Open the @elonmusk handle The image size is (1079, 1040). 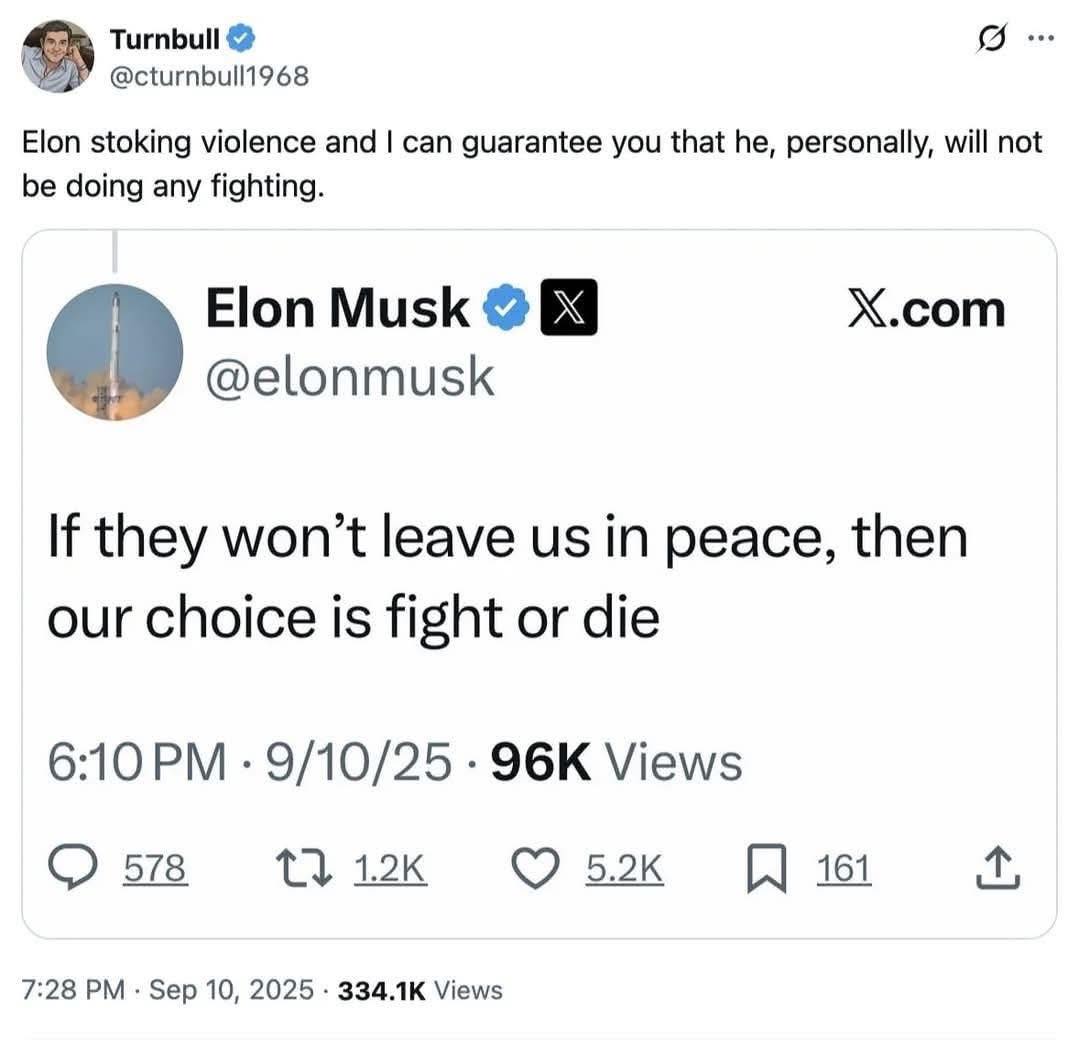pyautogui.click(x=350, y=377)
